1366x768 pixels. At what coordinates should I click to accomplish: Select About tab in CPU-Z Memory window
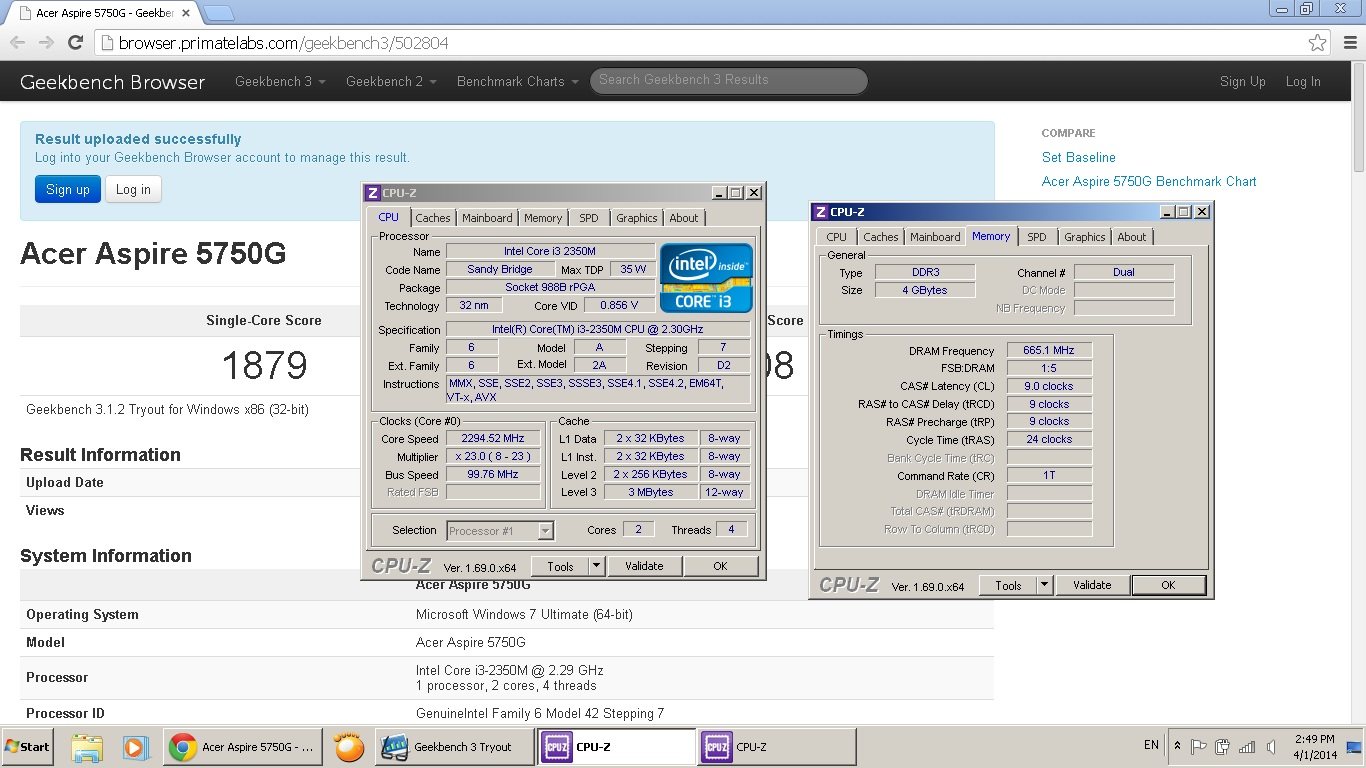(x=1132, y=237)
